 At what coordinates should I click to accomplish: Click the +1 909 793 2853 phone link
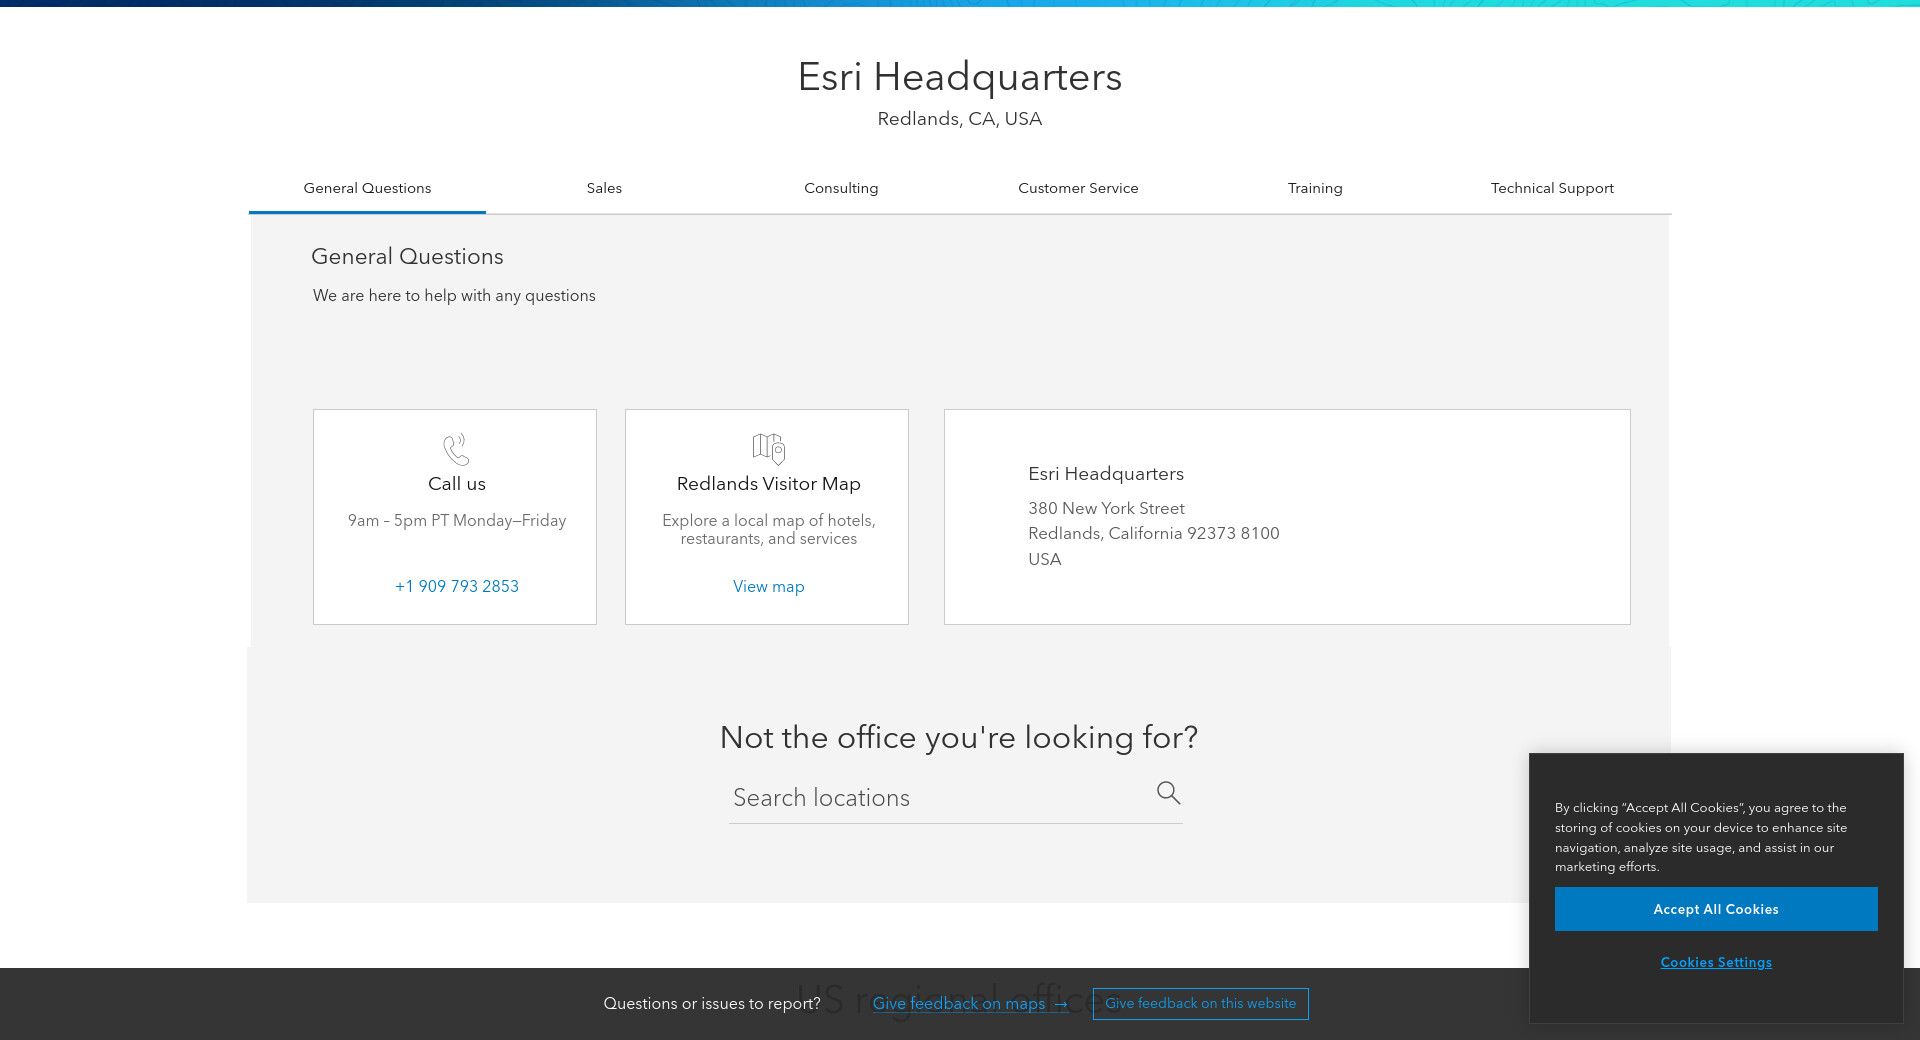(x=457, y=586)
